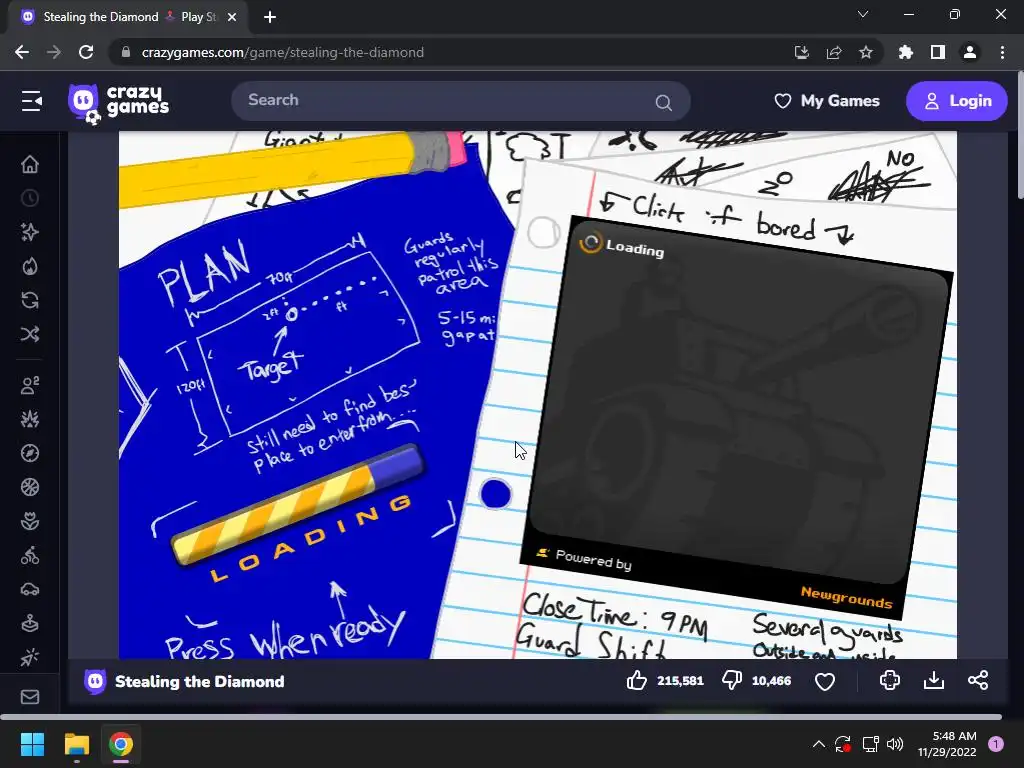
Task: Open clock showing 5:48 AM
Action: click(x=947, y=744)
